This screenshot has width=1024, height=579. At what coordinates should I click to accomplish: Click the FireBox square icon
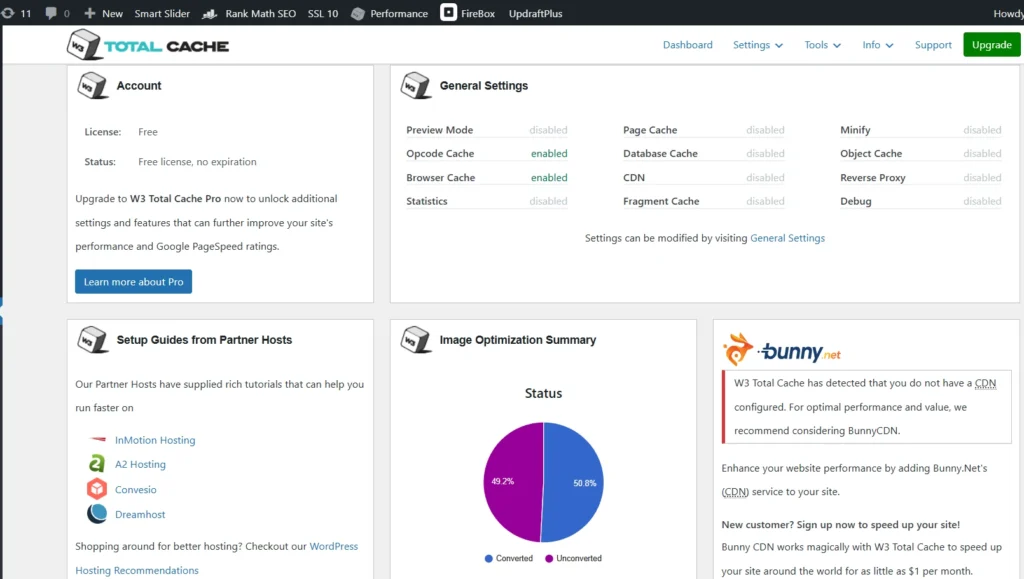[x=449, y=12]
